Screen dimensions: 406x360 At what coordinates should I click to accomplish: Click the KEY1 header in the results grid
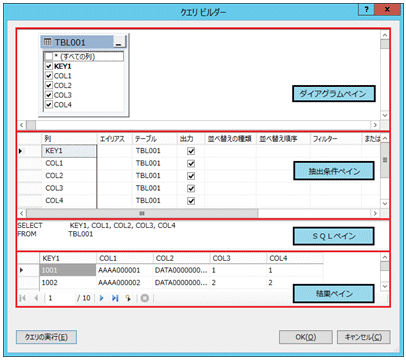[x=68, y=258]
